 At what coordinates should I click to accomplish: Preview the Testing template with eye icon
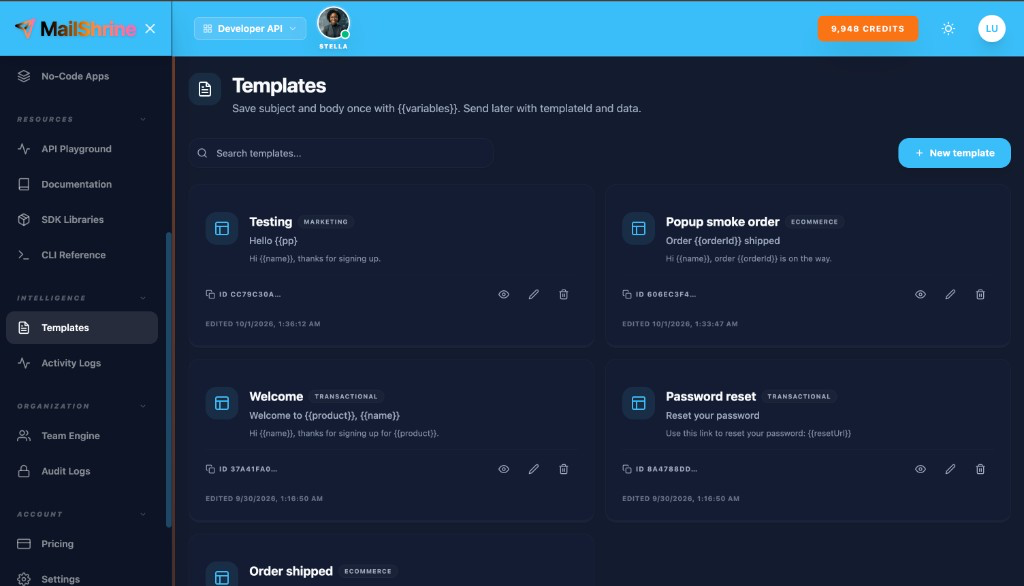click(x=504, y=295)
